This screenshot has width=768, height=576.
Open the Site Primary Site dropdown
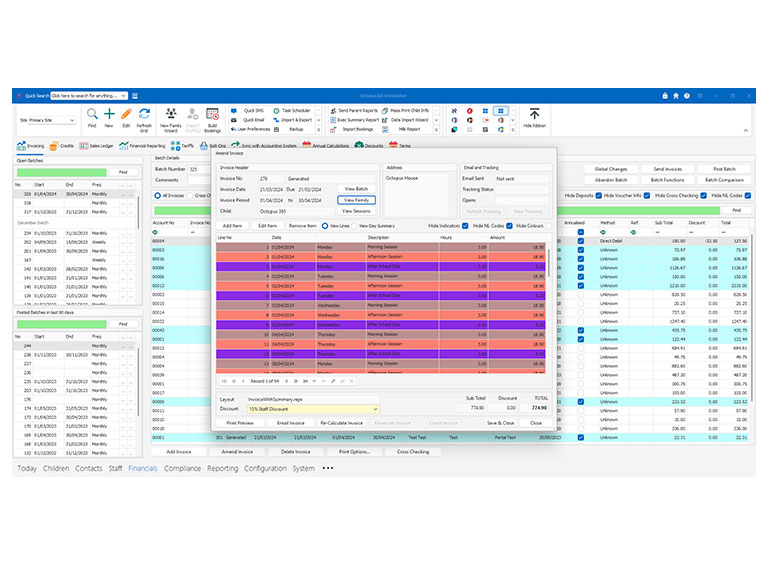(x=52, y=120)
